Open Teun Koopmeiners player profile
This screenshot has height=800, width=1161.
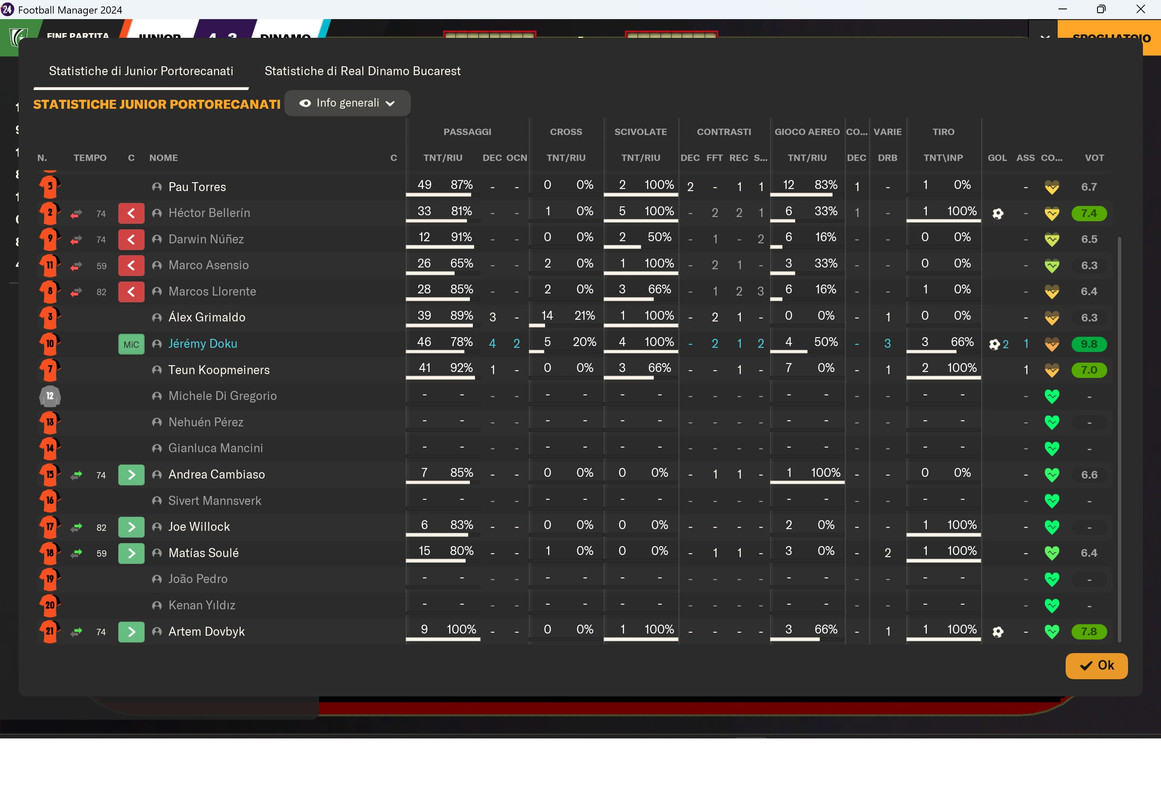tap(218, 370)
